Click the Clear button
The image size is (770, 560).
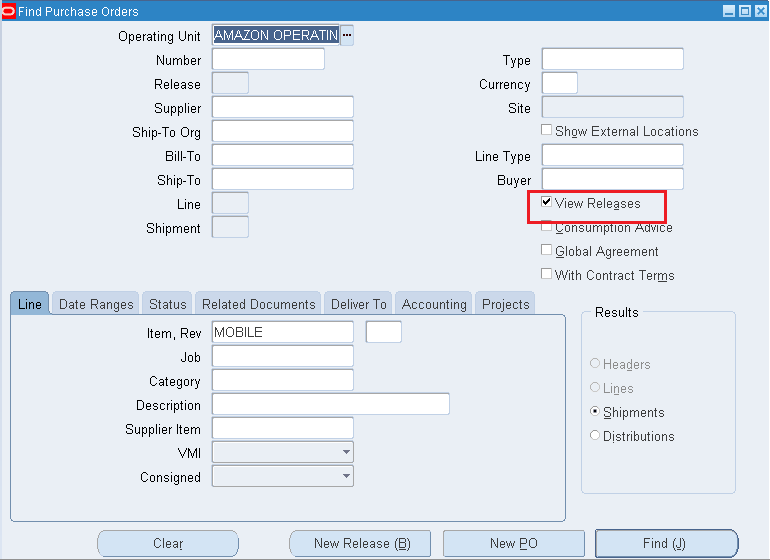[x=168, y=543]
